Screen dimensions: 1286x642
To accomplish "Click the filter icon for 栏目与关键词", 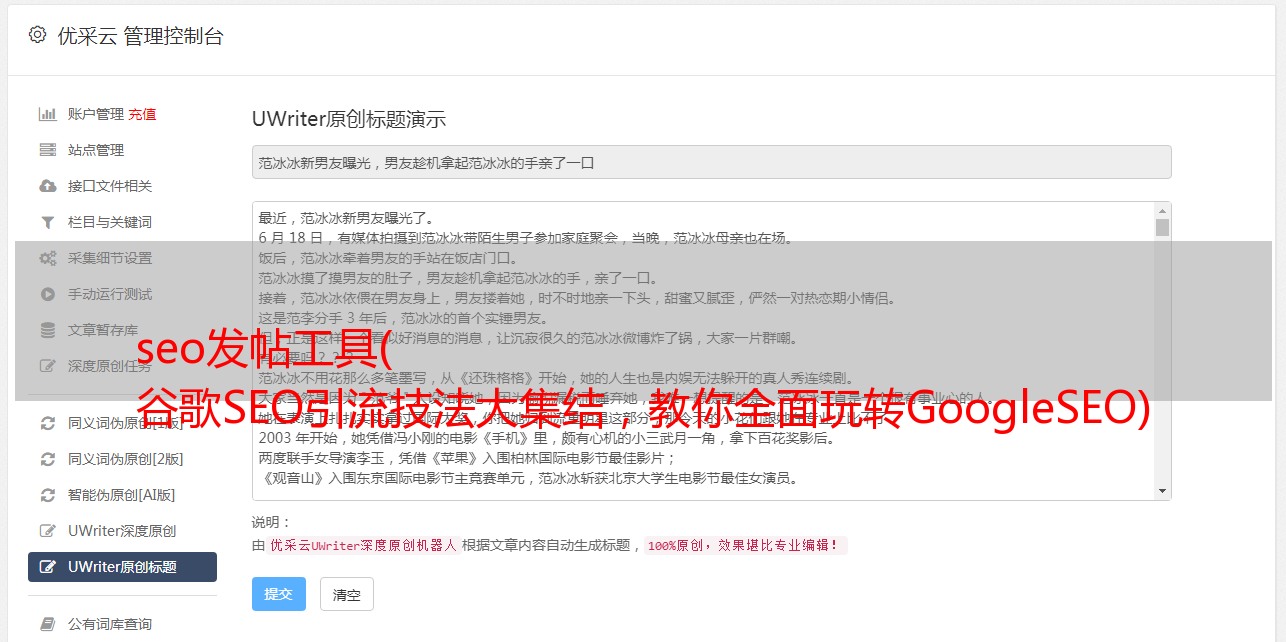I will click(x=47, y=222).
